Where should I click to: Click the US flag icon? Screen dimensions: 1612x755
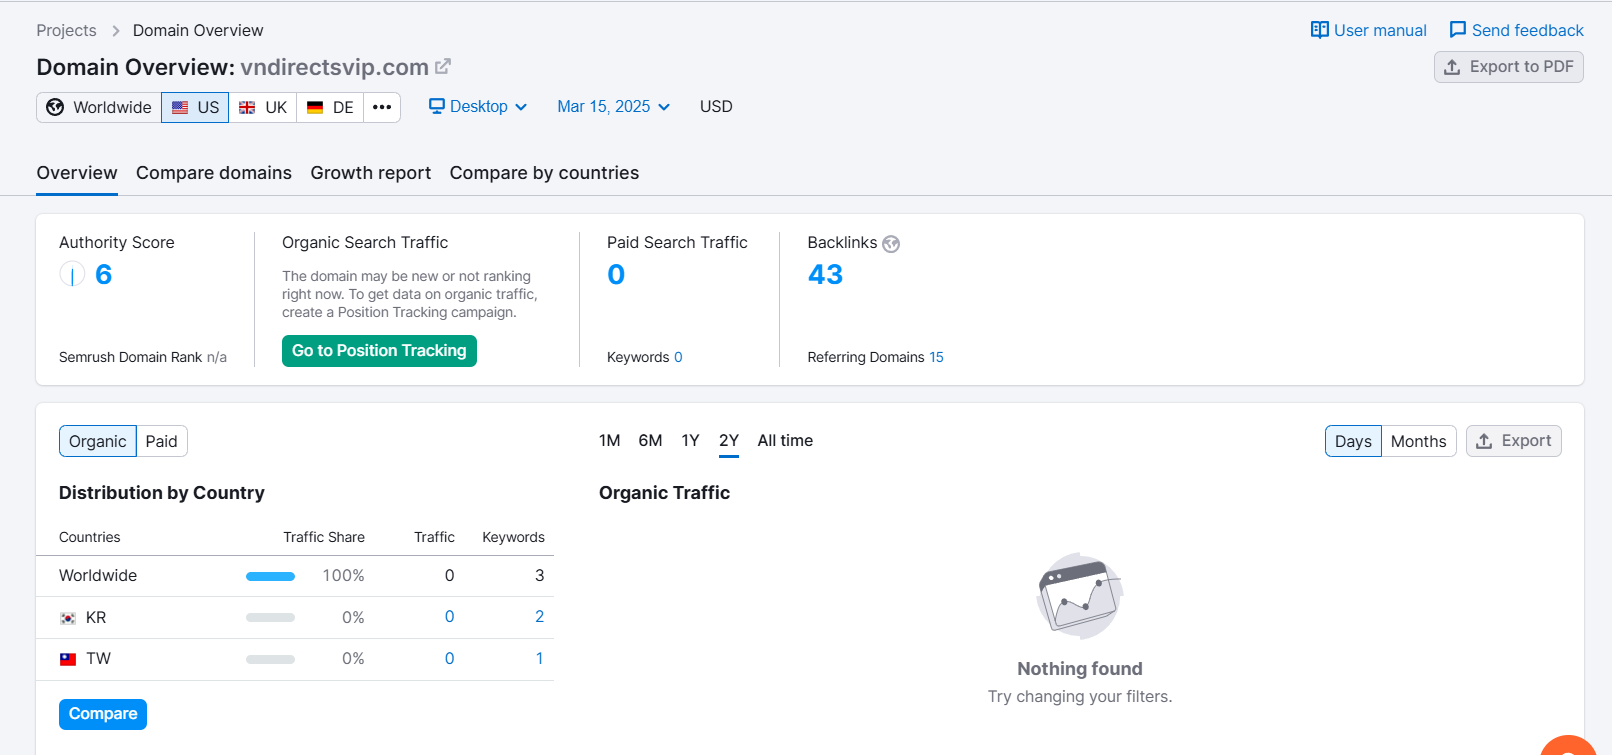click(x=180, y=107)
